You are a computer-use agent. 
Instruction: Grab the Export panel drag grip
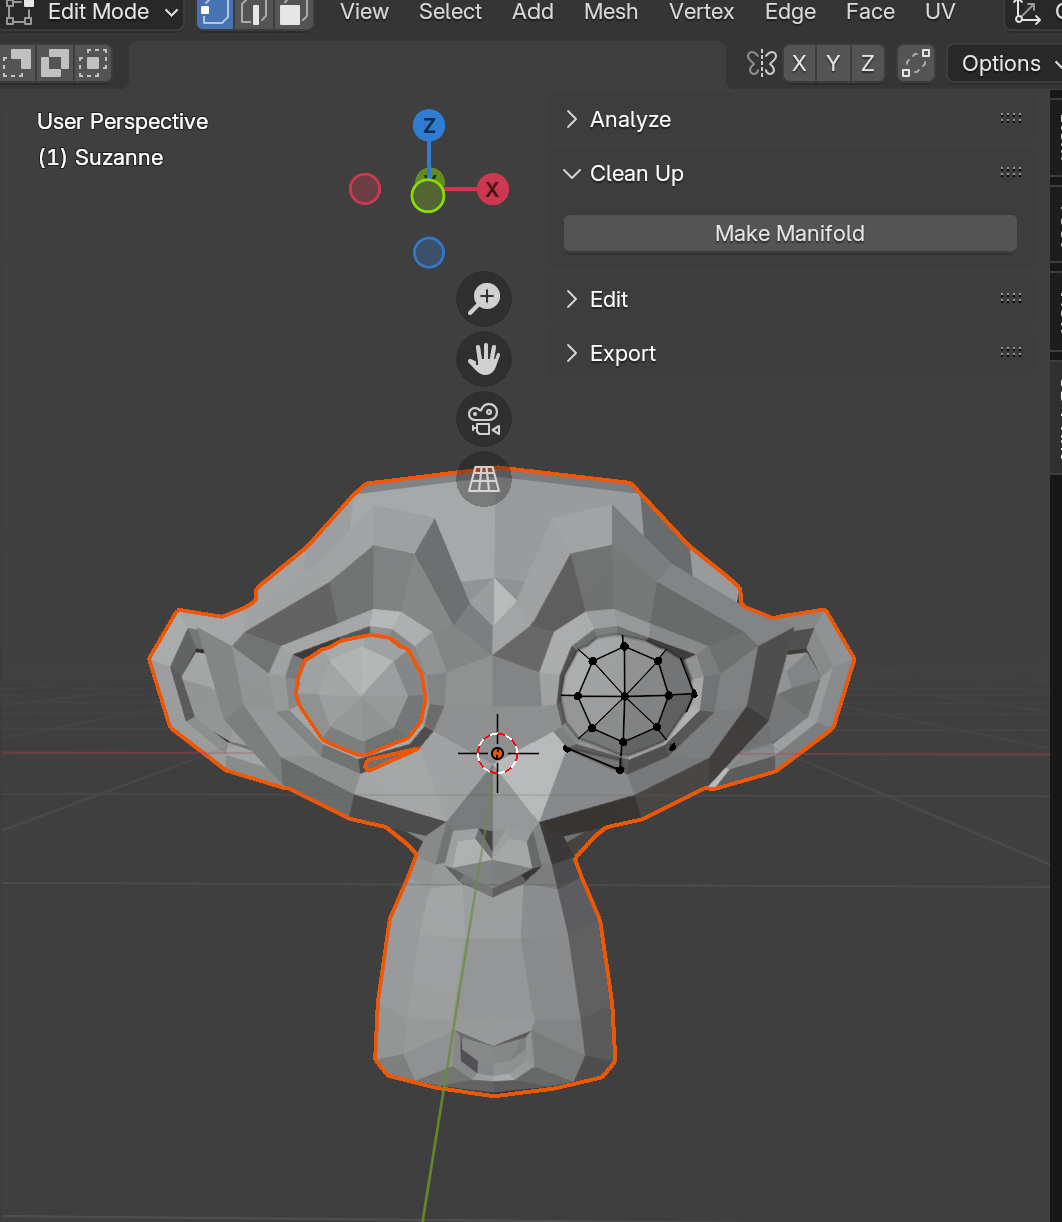click(1011, 352)
